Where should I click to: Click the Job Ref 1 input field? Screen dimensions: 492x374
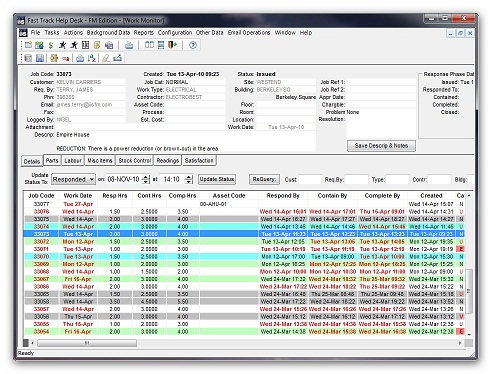(381, 82)
